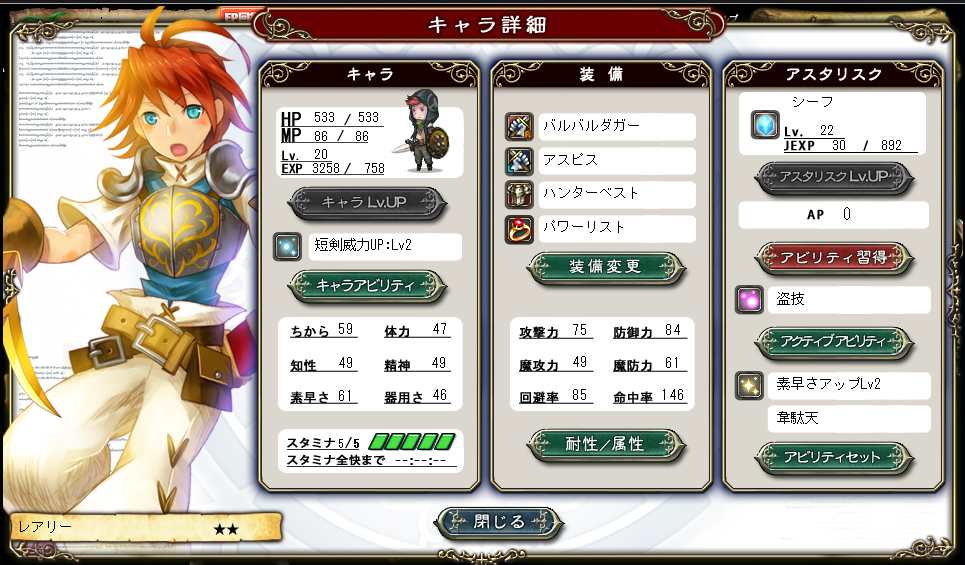Click the アスタリスク Lv.UP button
The width and height of the screenshot is (965, 565).
point(834,177)
